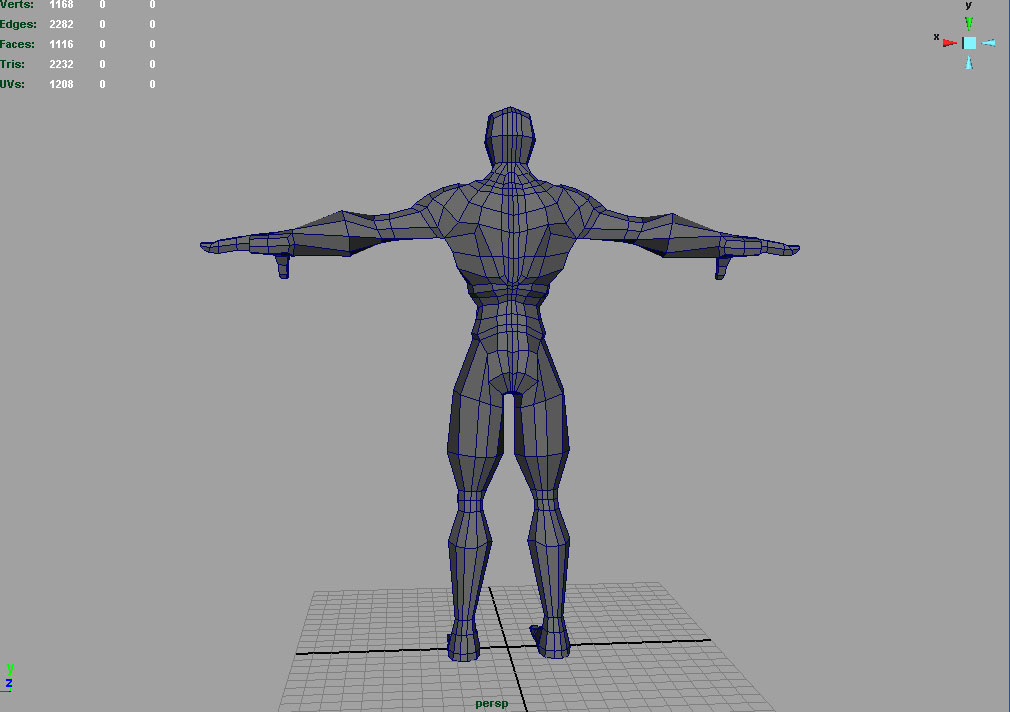Click the face count value 1116
This screenshot has width=1010, height=712.
pos(61,44)
